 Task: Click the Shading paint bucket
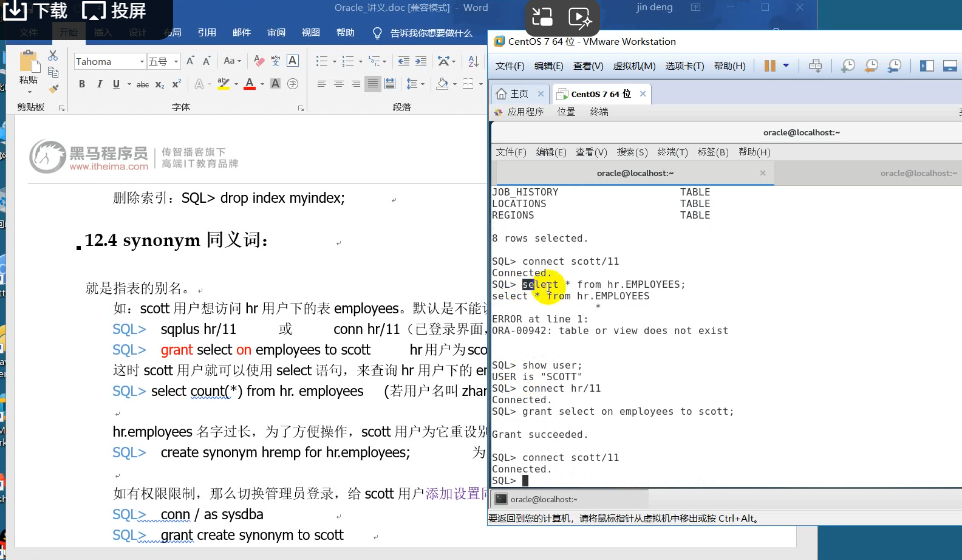point(442,83)
